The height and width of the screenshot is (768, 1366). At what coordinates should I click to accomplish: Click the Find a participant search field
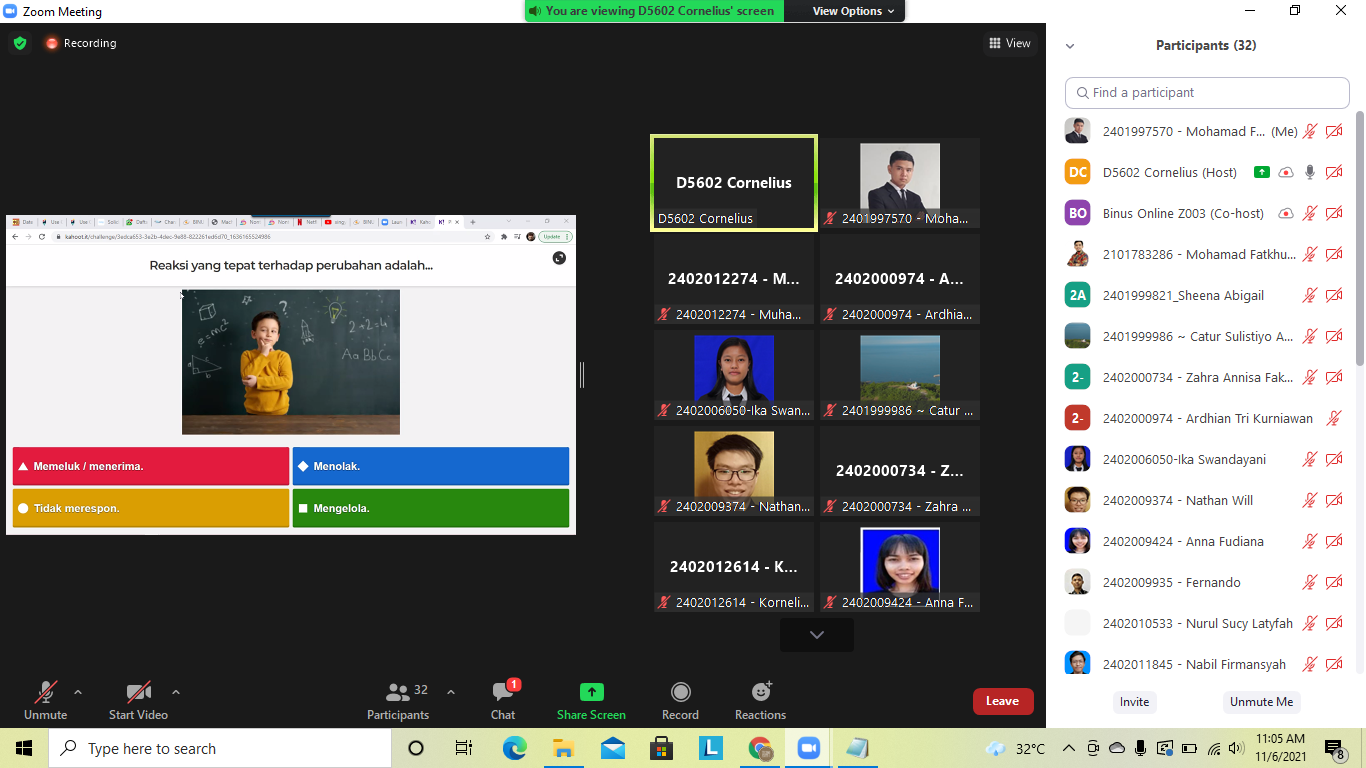tap(1207, 92)
